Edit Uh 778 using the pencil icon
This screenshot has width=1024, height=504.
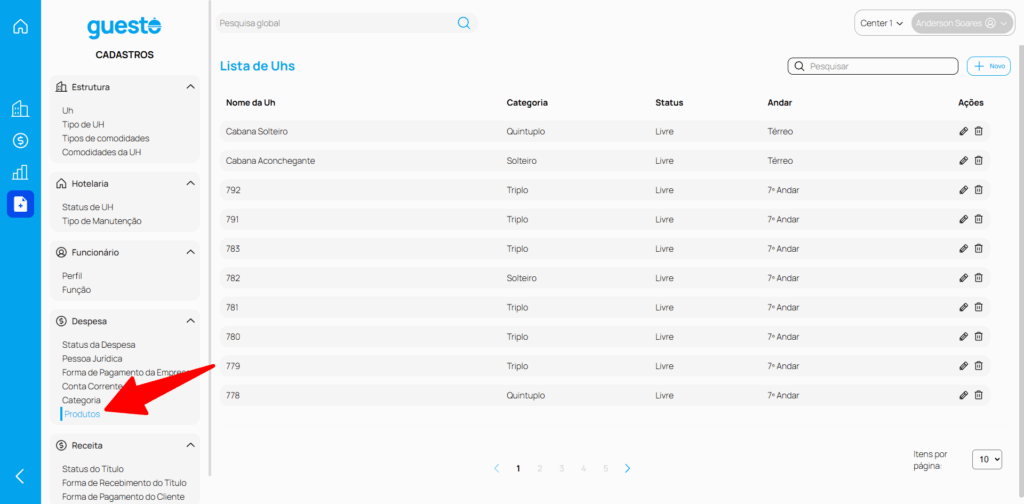tap(963, 395)
